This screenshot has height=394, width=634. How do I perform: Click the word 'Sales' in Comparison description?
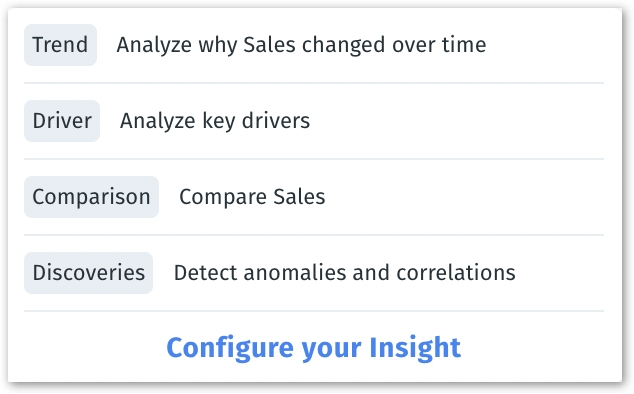coord(299,197)
